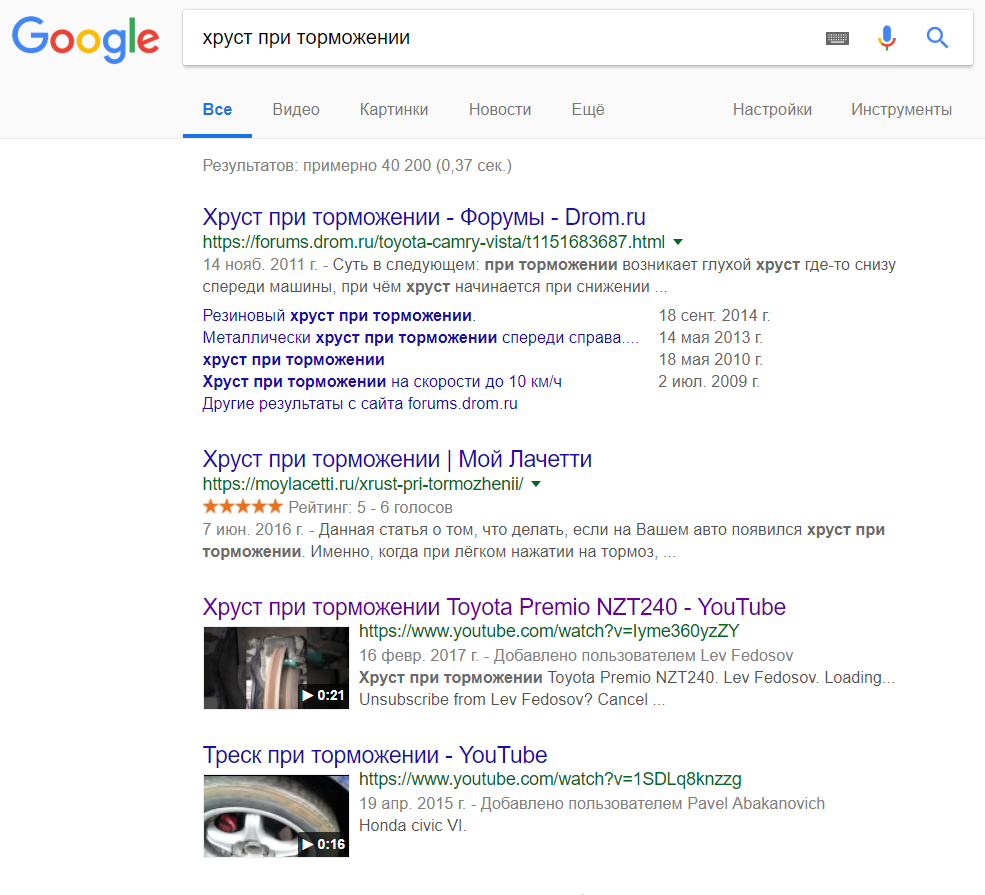The image size is (985, 895).
Task: Click YouTube URL ending Iyme360yzZY
Action: pyautogui.click(x=549, y=631)
